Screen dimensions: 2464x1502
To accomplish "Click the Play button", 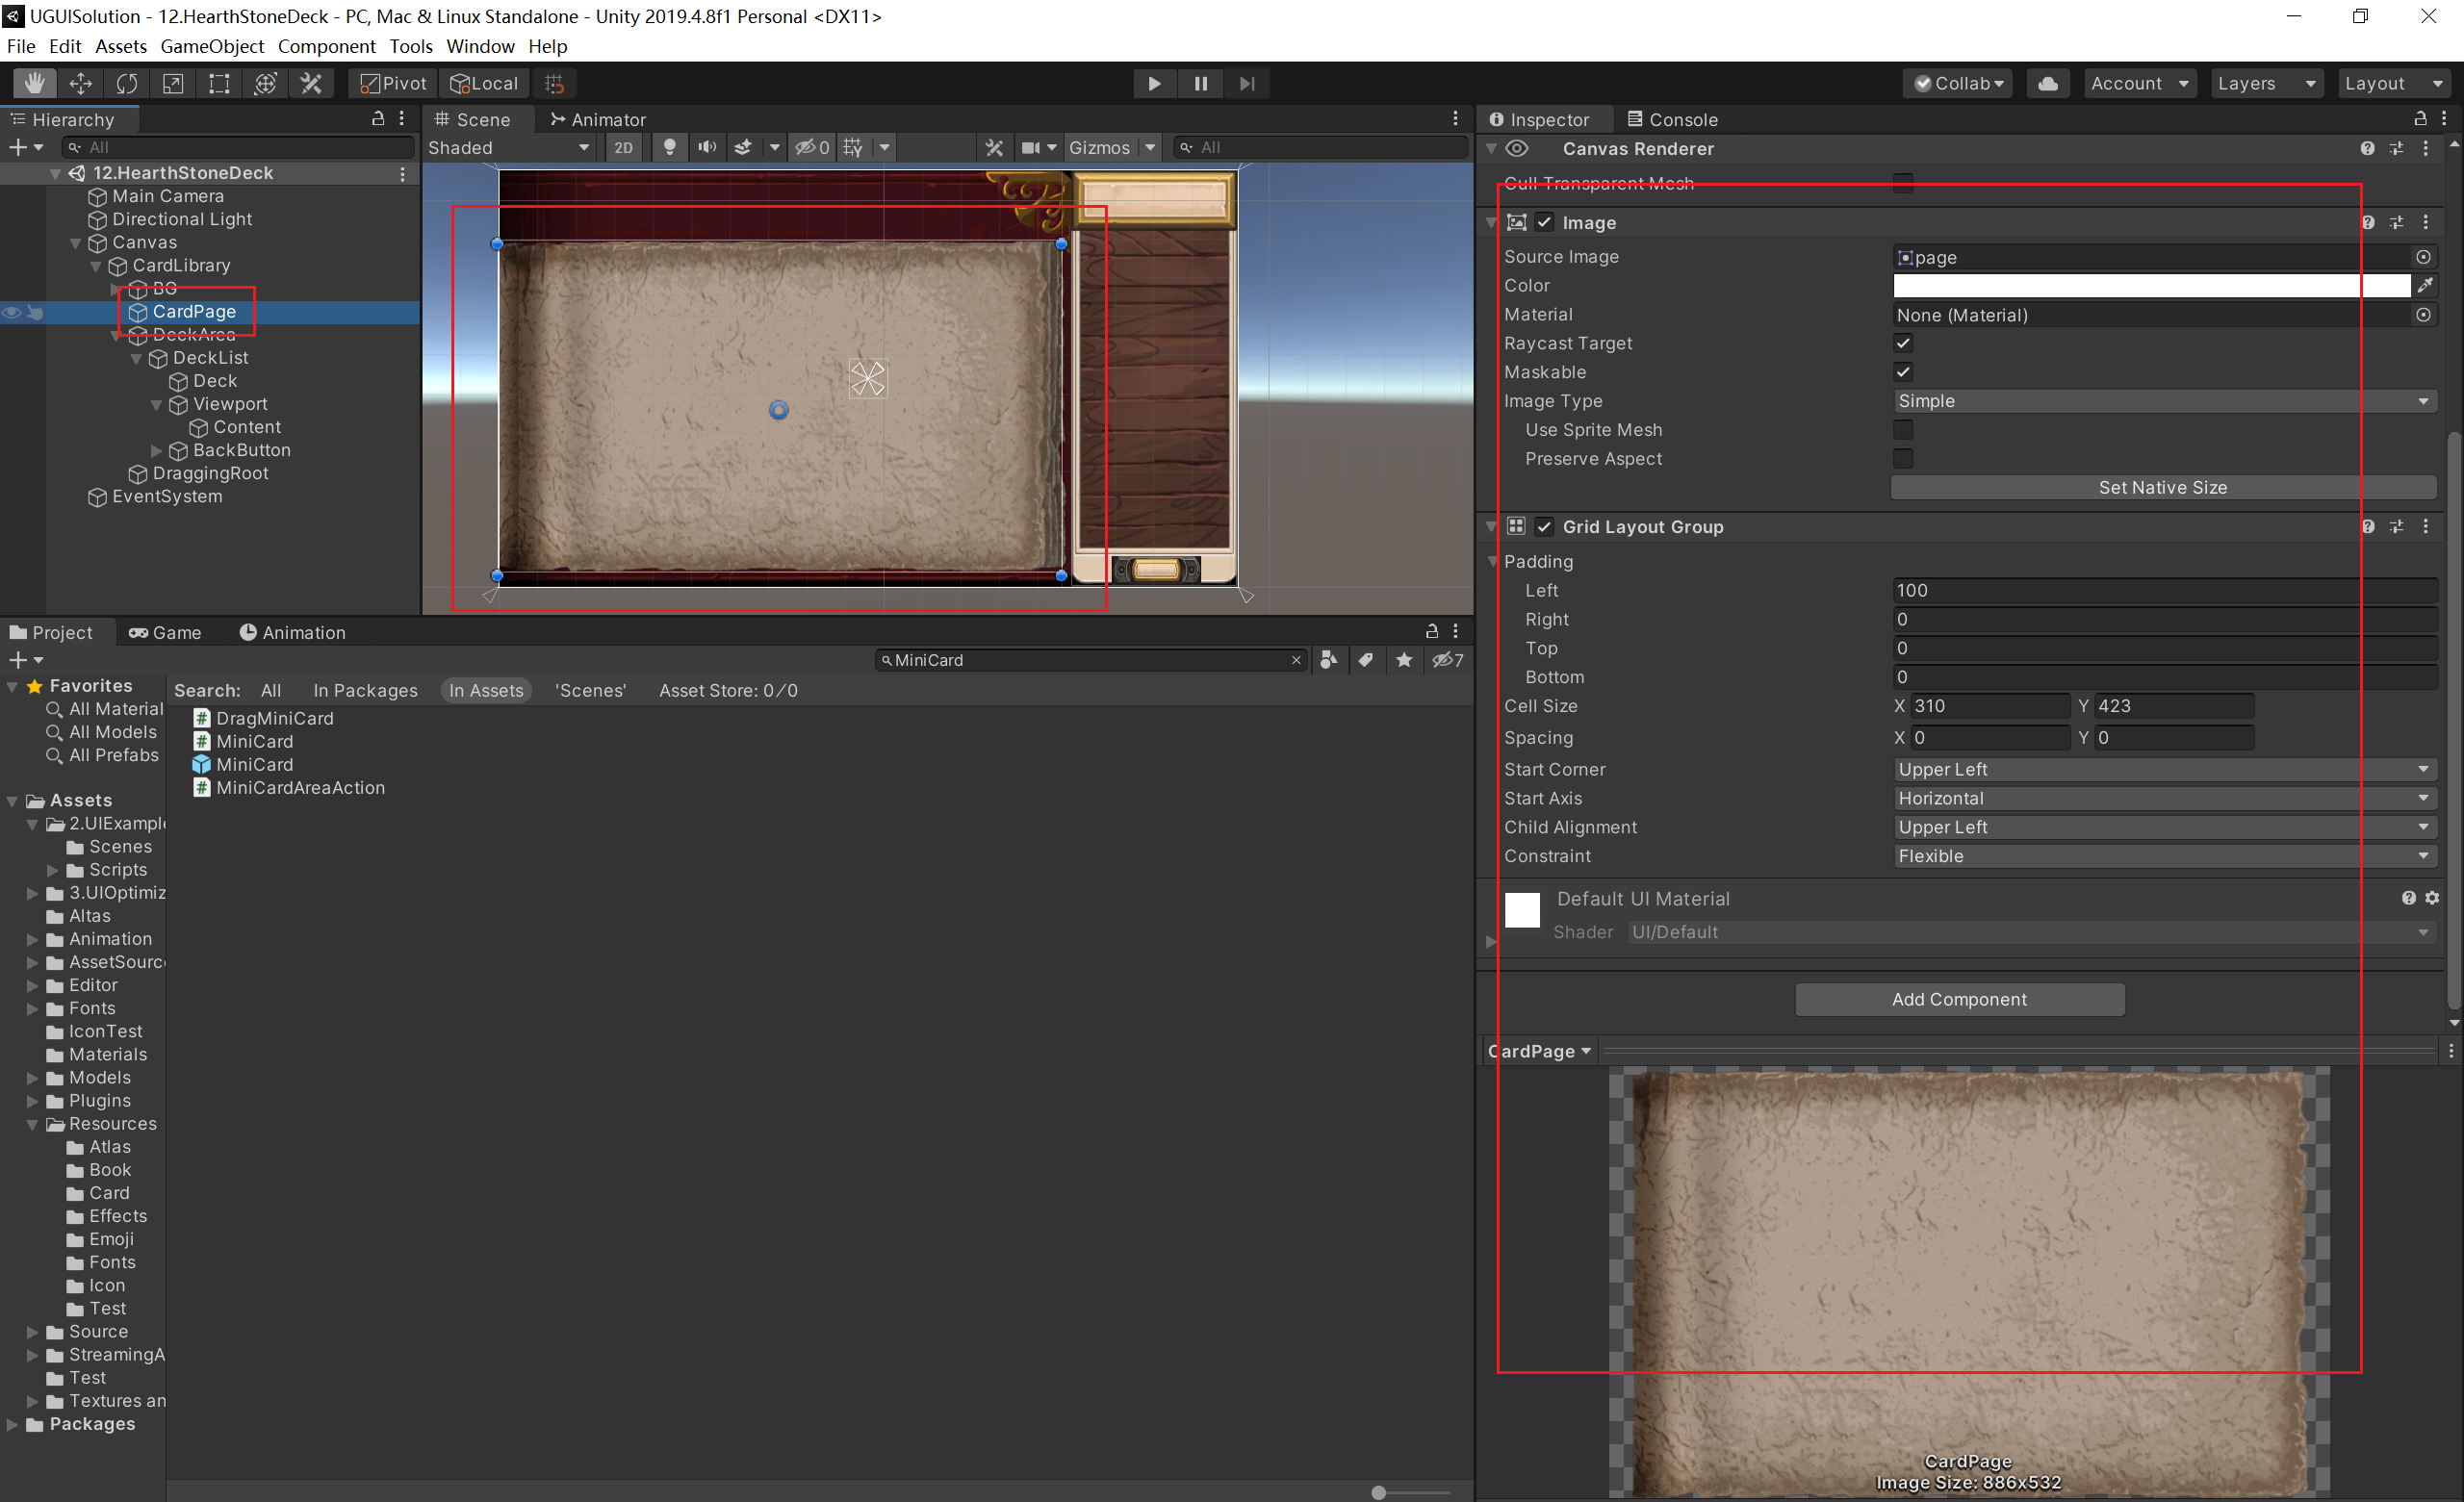I will point(1154,83).
